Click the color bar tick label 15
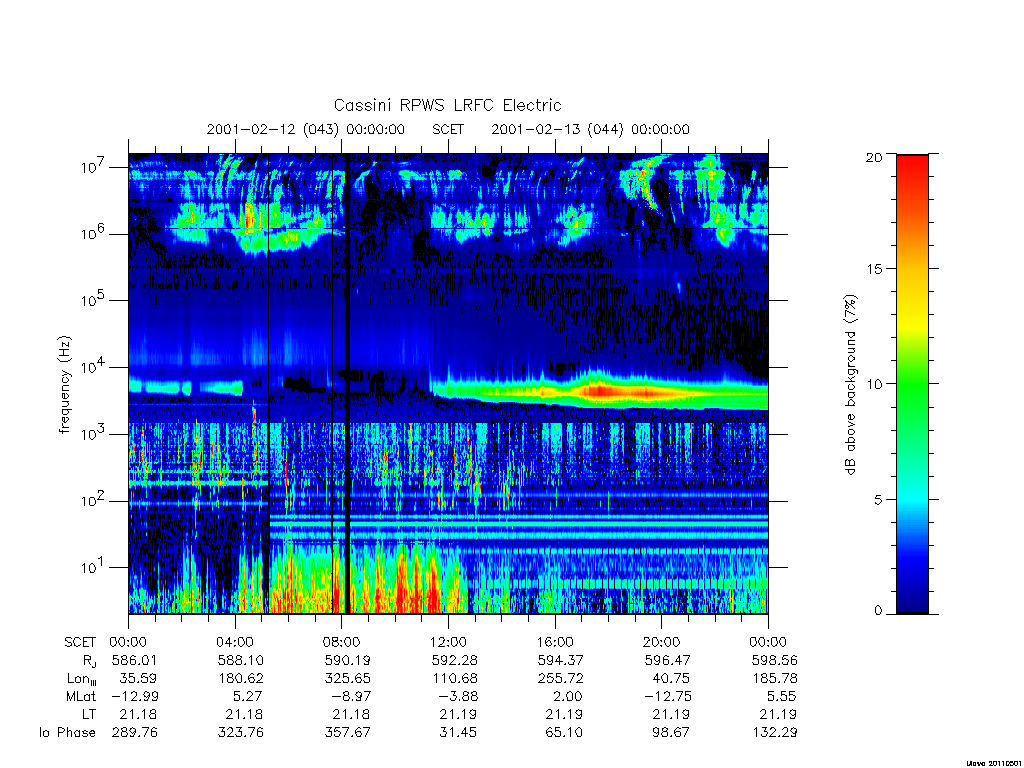The image size is (1024, 768). [874, 269]
